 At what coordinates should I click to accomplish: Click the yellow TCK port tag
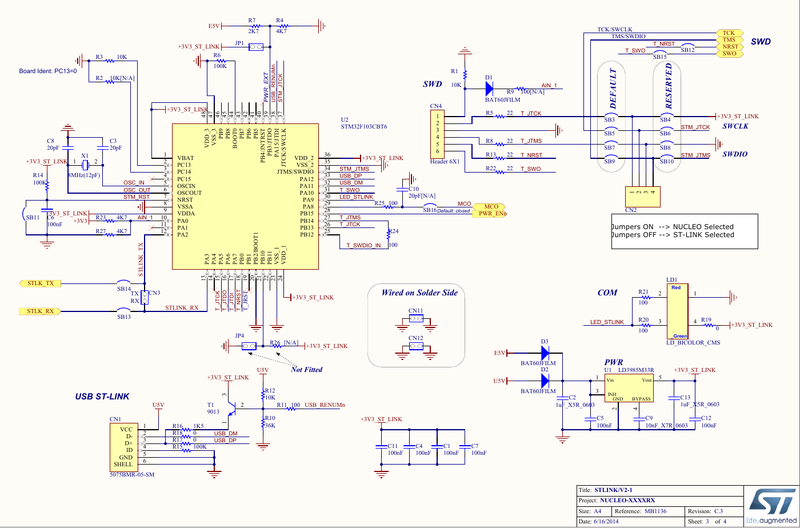729,33
